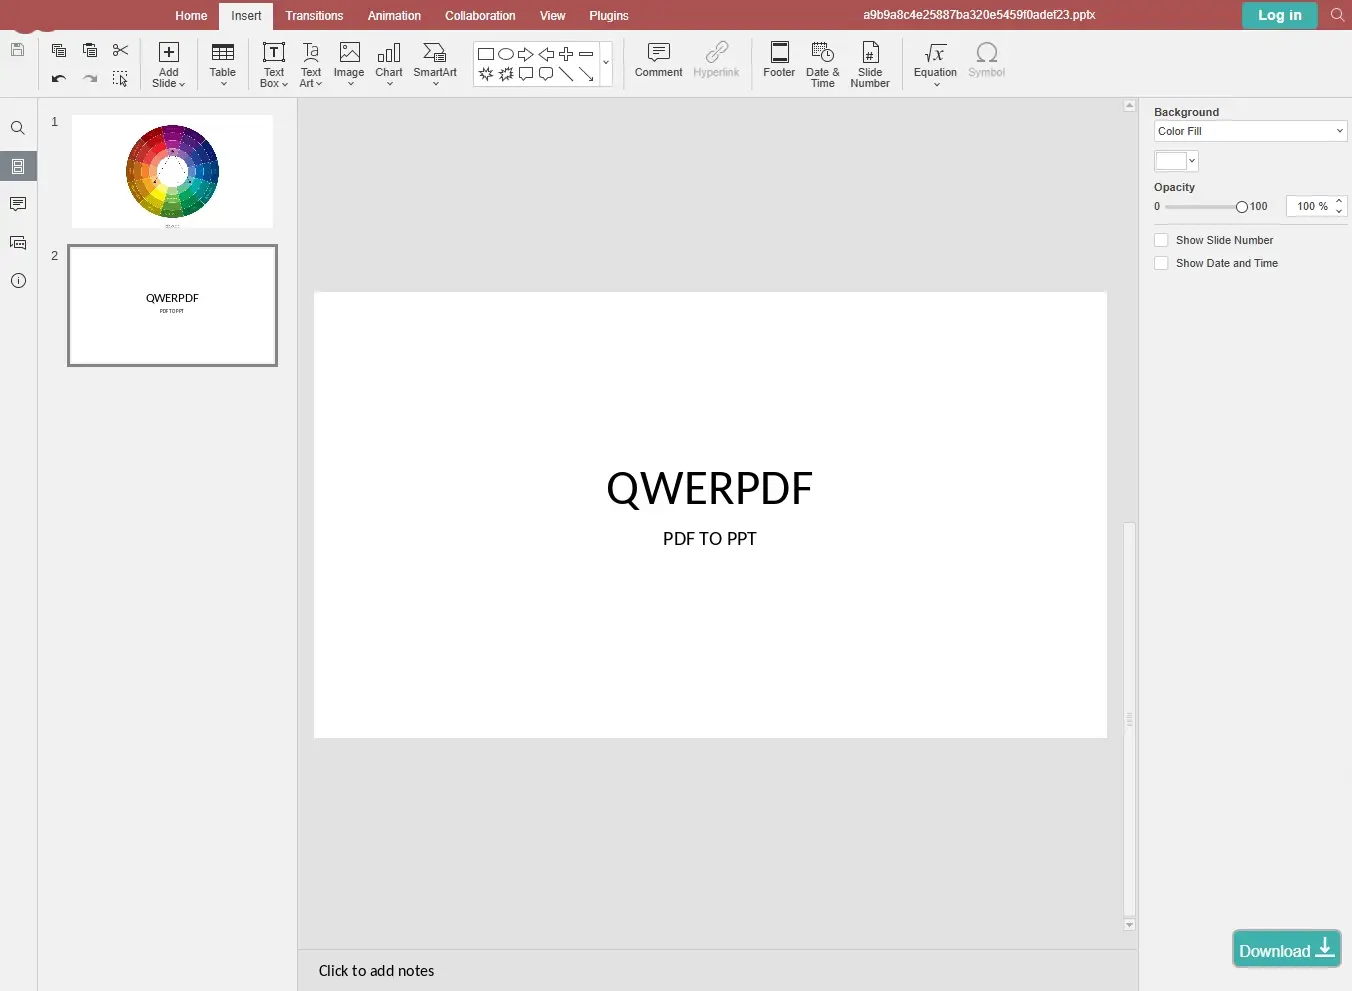This screenshot has width=1352, height=991.
Task: Select the Insert tab
Action: [x=246, y=16]
